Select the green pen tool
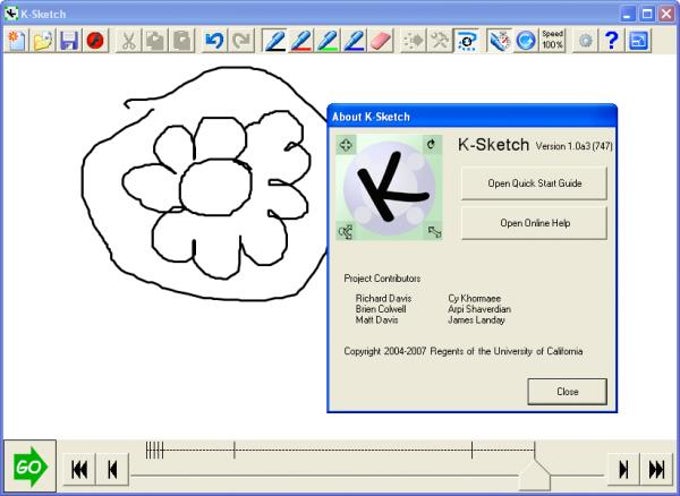The image size is (680, 496). (328, 41)
